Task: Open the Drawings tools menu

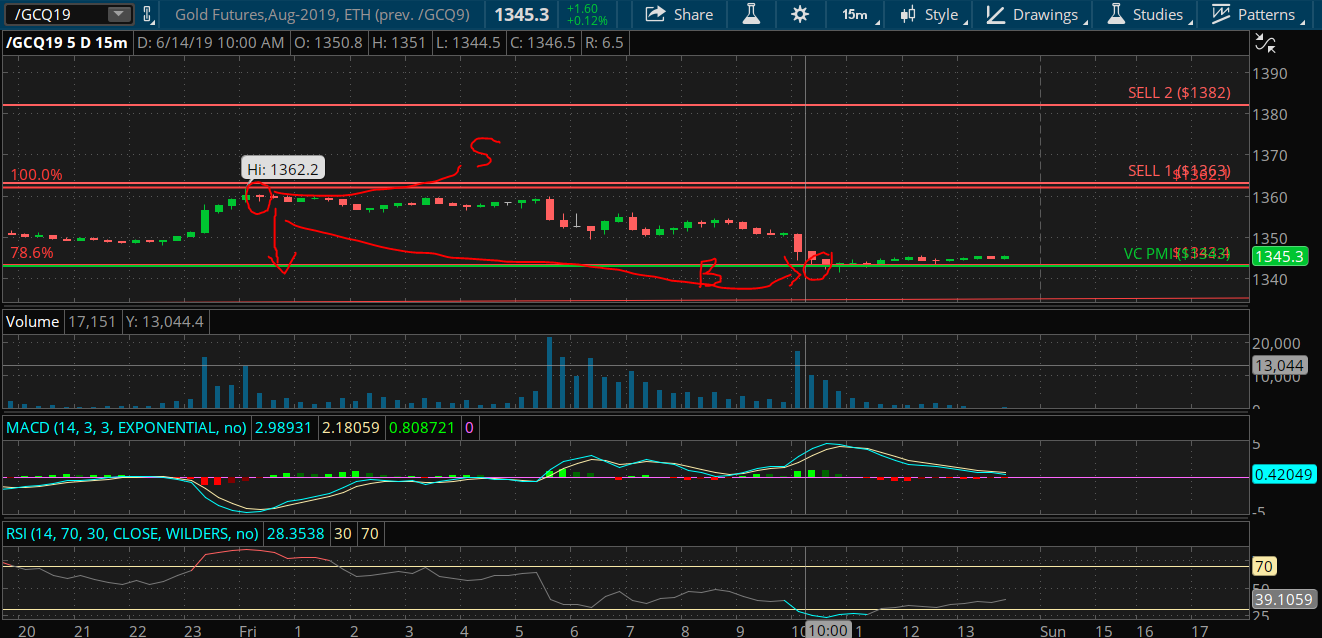Action: pyautogui.click(x=1036, y=15)
